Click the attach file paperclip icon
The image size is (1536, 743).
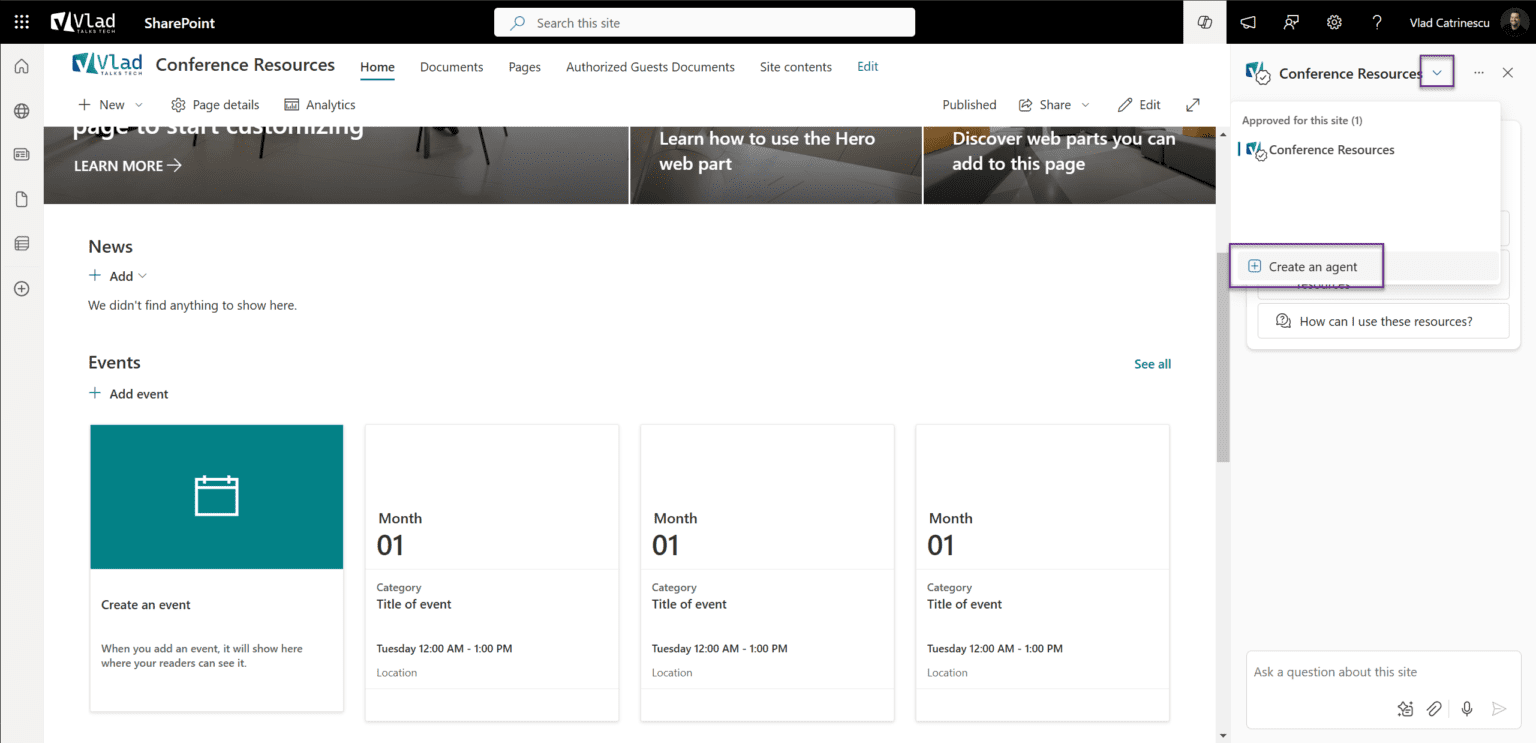(x=1434, y=708)
